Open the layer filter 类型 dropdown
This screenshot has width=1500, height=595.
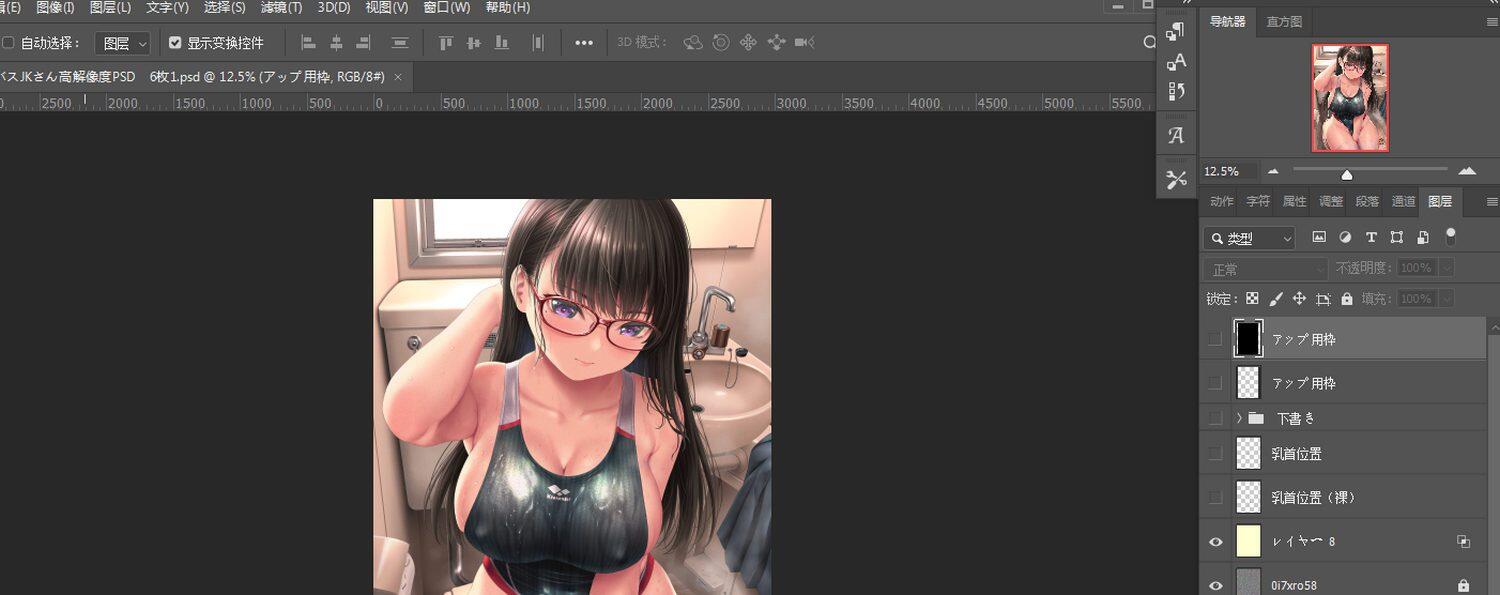tap(1250, 238)
